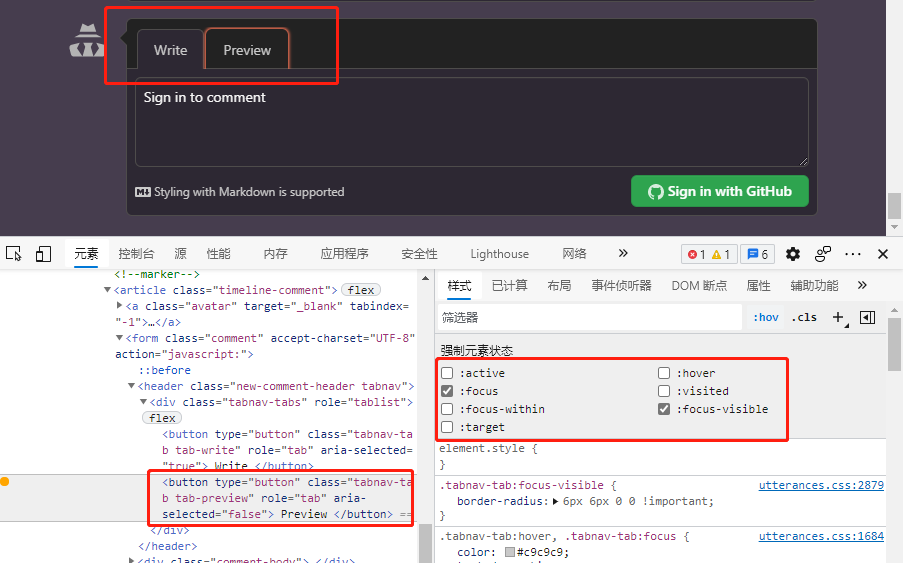This screenshot has height=563, width=903.
Task: Click the errors and warnings counter badge
Action: pyautogui.click(x=709, y=254)
